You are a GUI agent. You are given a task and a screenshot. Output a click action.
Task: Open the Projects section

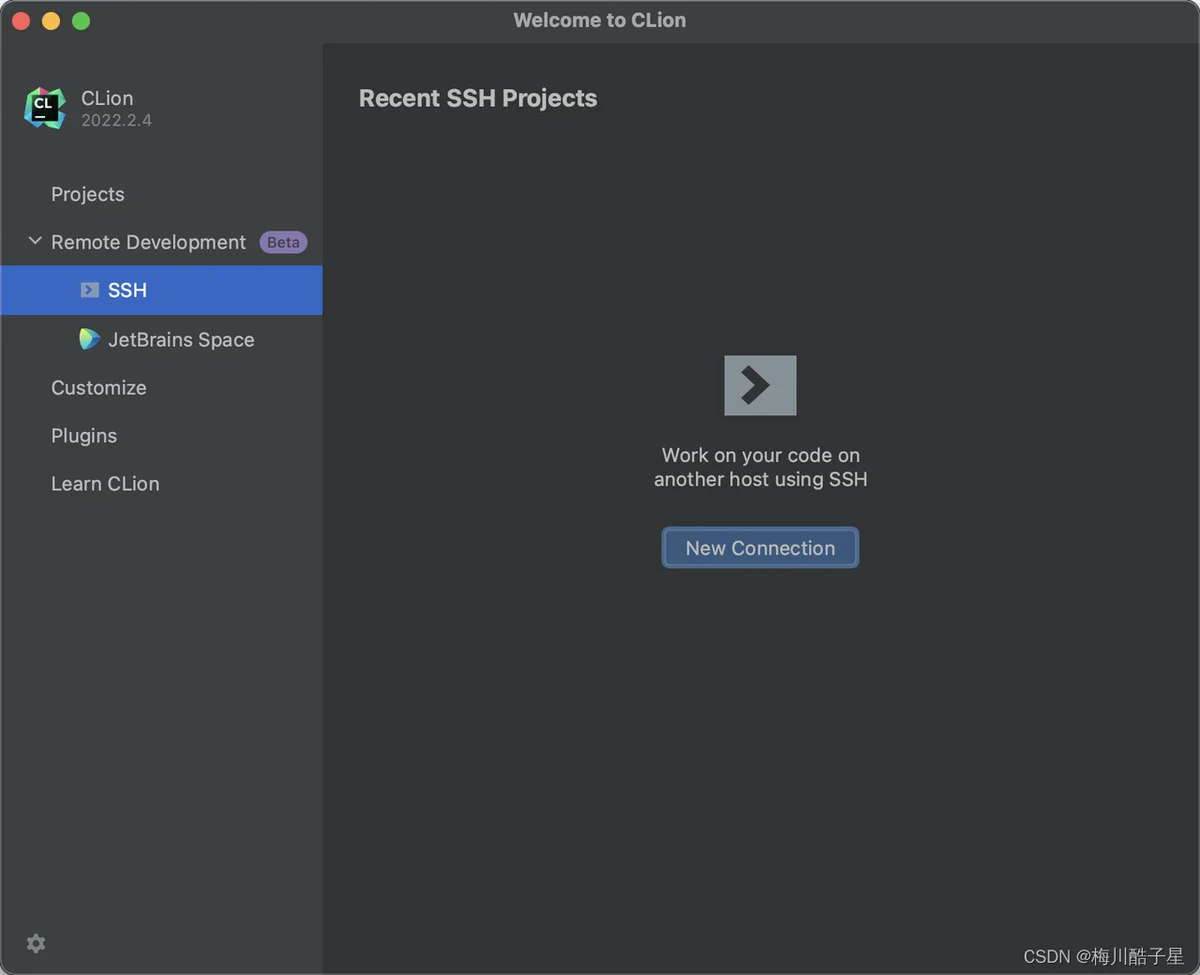88,194
